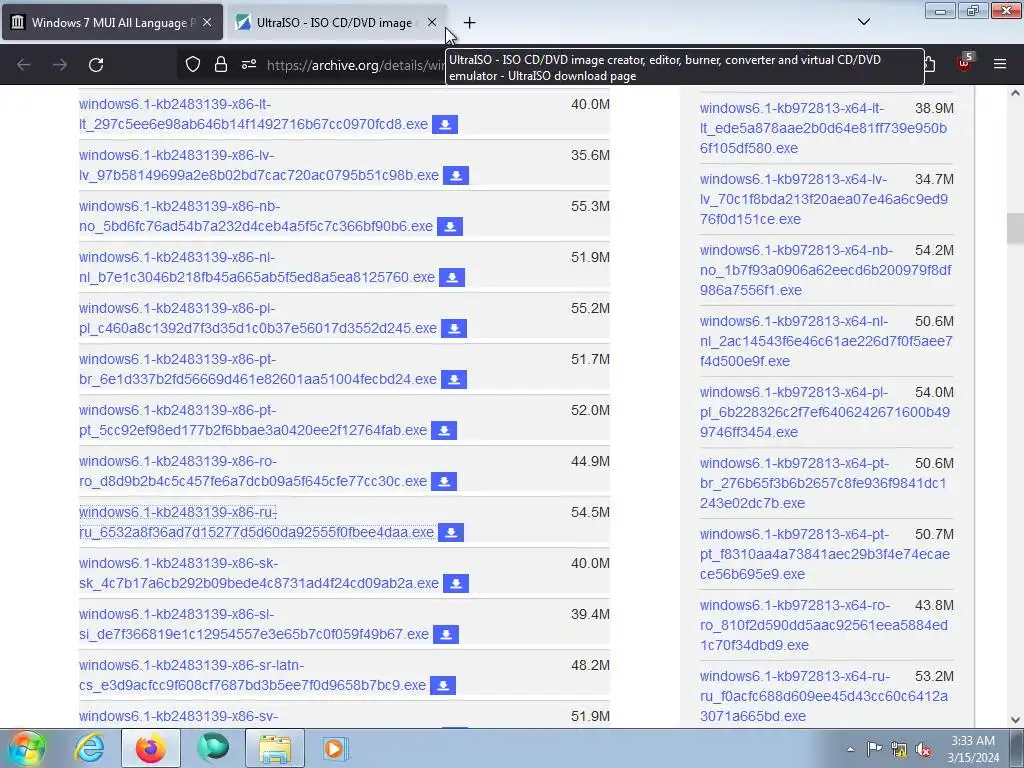Download the x86-ru file via blue icon
Image resolution: width=1024 pixels, height=768 pixels.
tap(451, 532)
